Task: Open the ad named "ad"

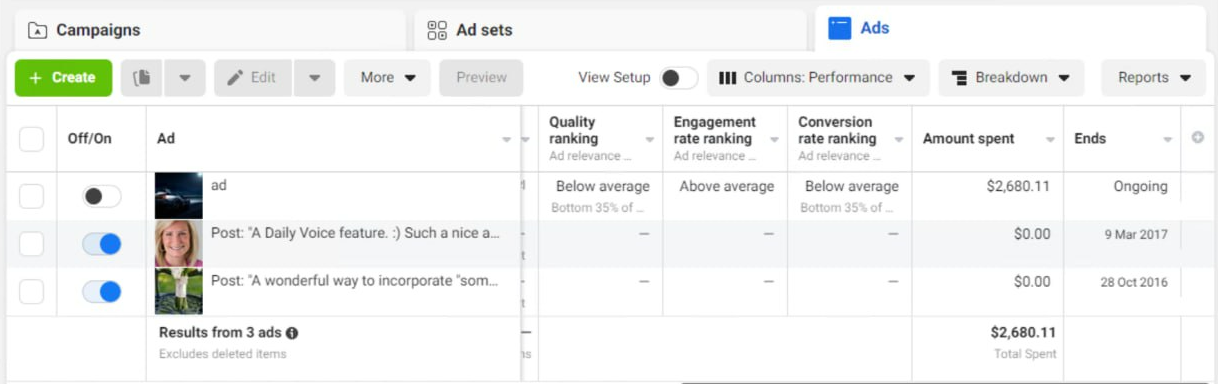Action: [x=219, y=185]
